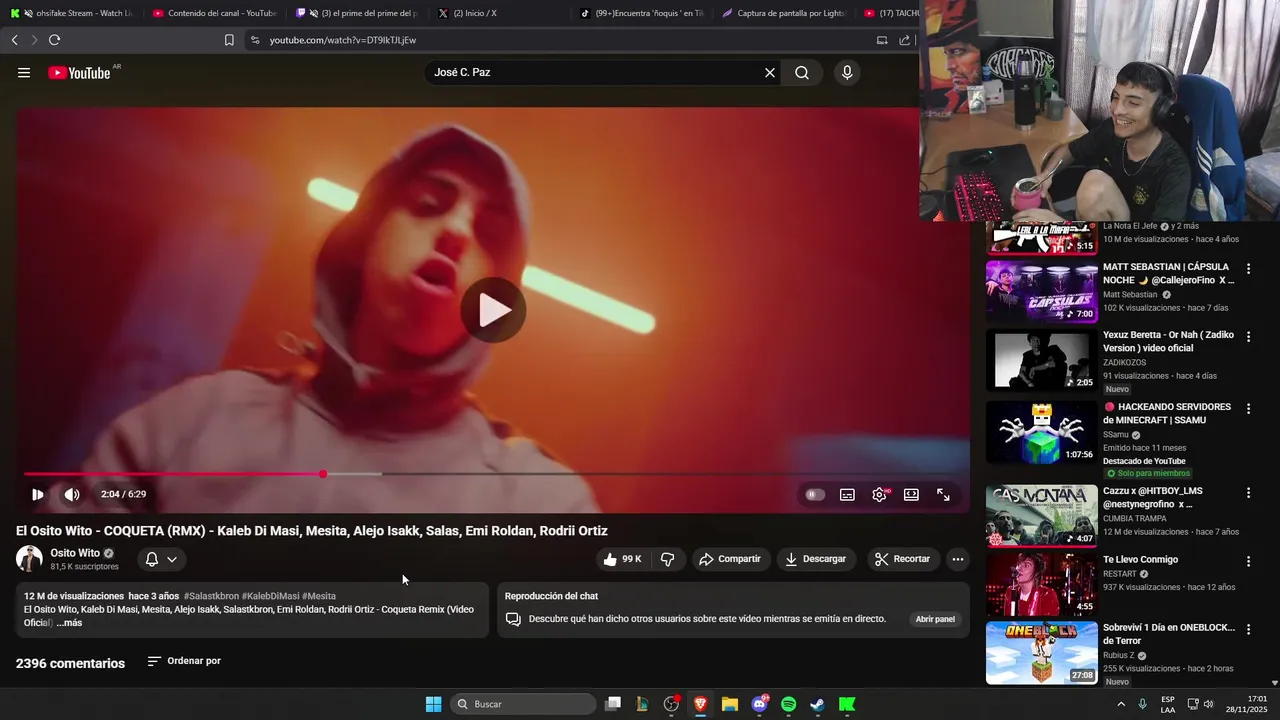Switch to the Encuentra 'ñoquis' TikTok tab
This screenshot has height=720, width=1280.
tap(641, 13)
